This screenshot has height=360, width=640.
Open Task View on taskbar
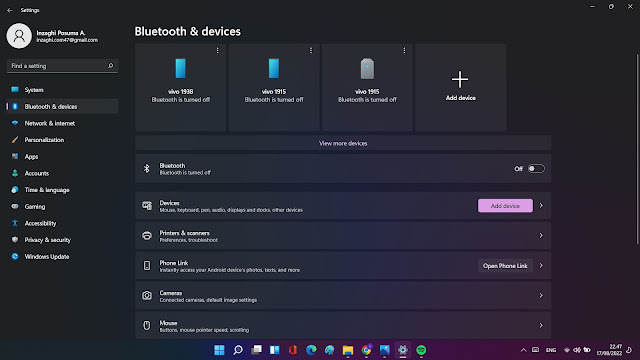256,350
